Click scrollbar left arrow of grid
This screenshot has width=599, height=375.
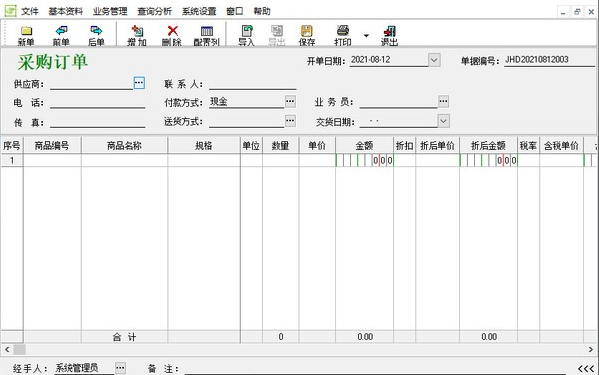click(x=7, y=349)
